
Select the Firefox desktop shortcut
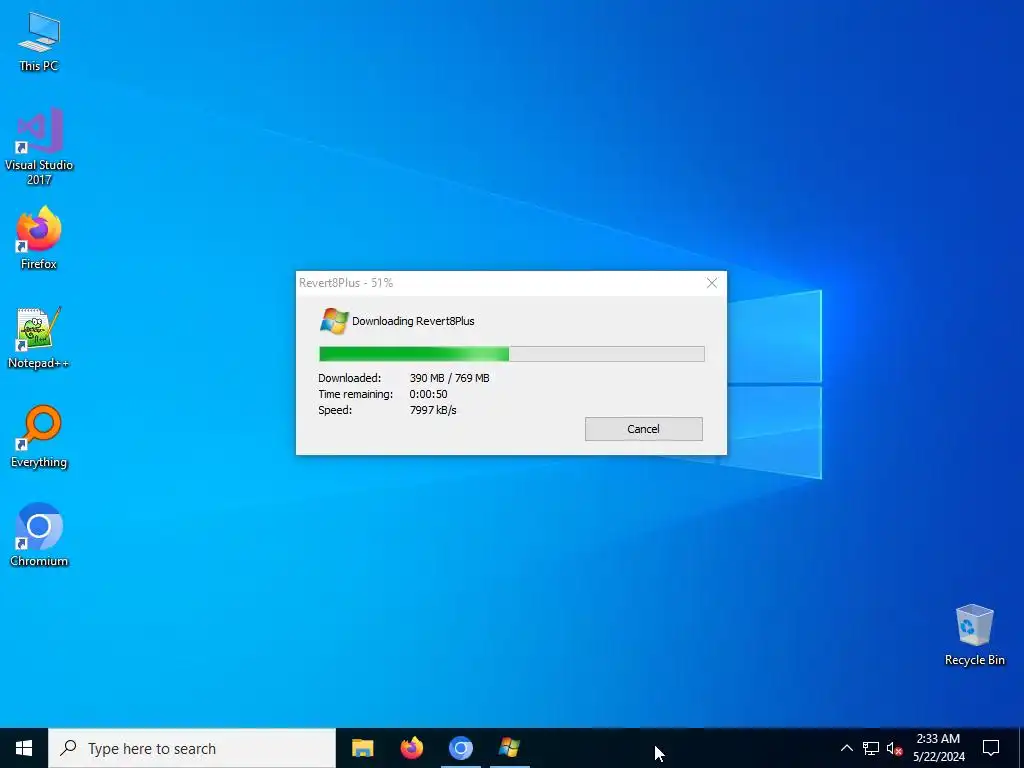click(39, 238)
